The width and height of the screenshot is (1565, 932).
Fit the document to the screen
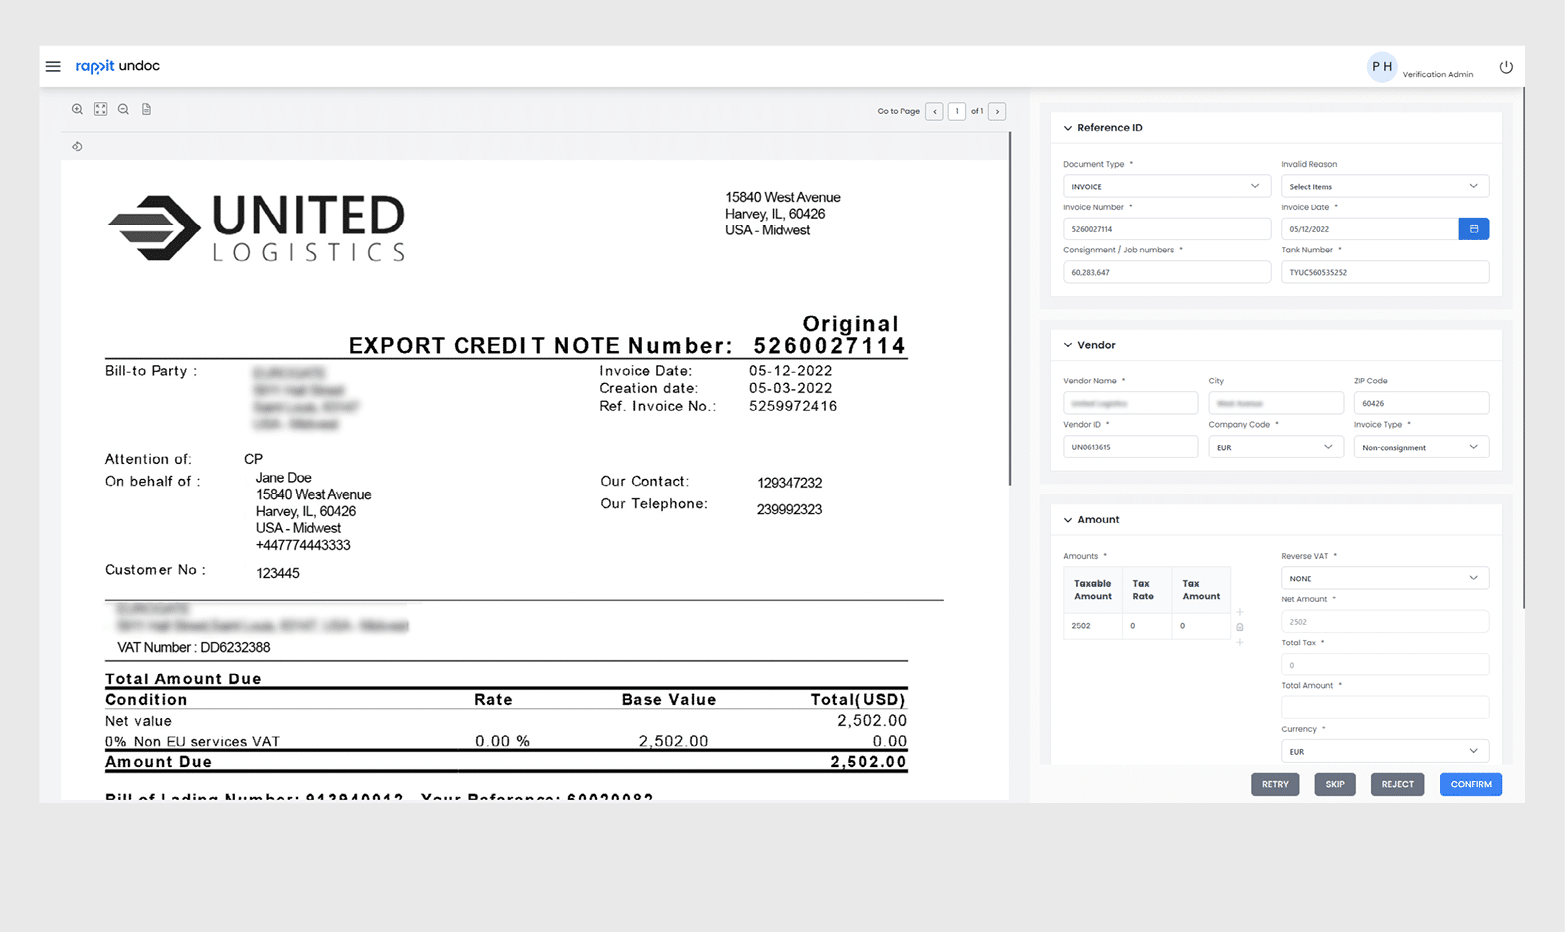tap(100, 108)
